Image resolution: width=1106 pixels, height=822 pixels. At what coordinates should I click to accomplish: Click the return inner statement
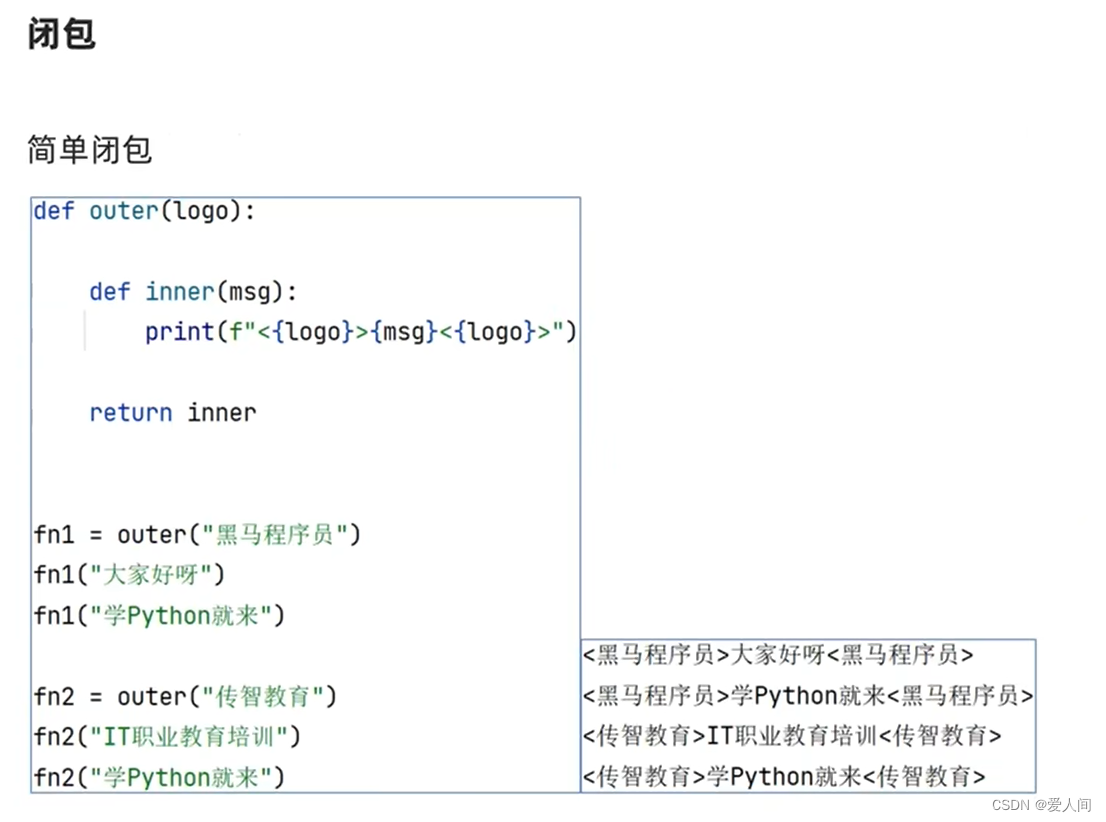pos(172,413)
